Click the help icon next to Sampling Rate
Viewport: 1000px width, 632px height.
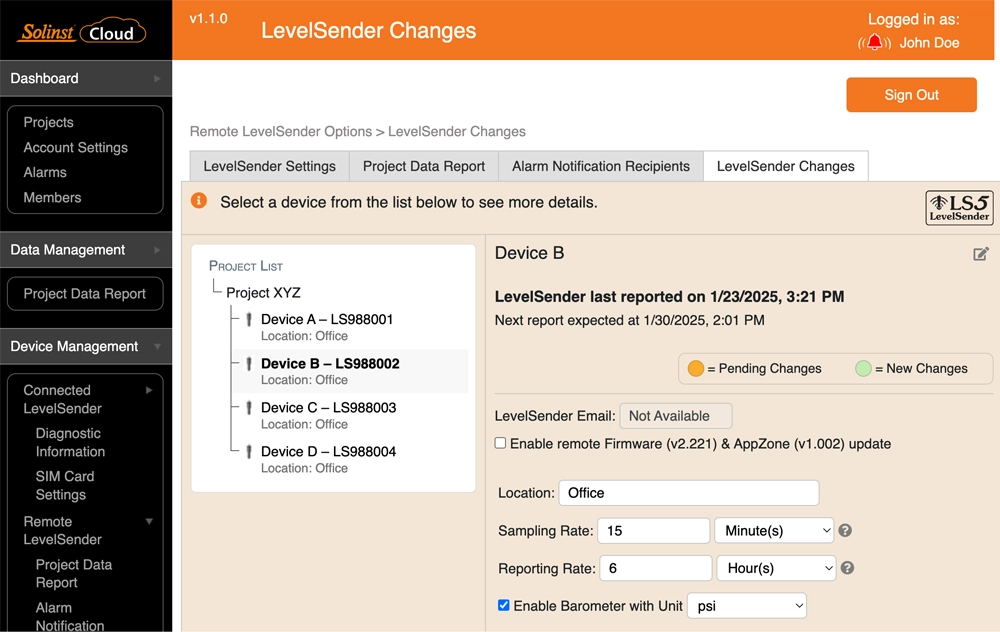click(x=845, y=530)
